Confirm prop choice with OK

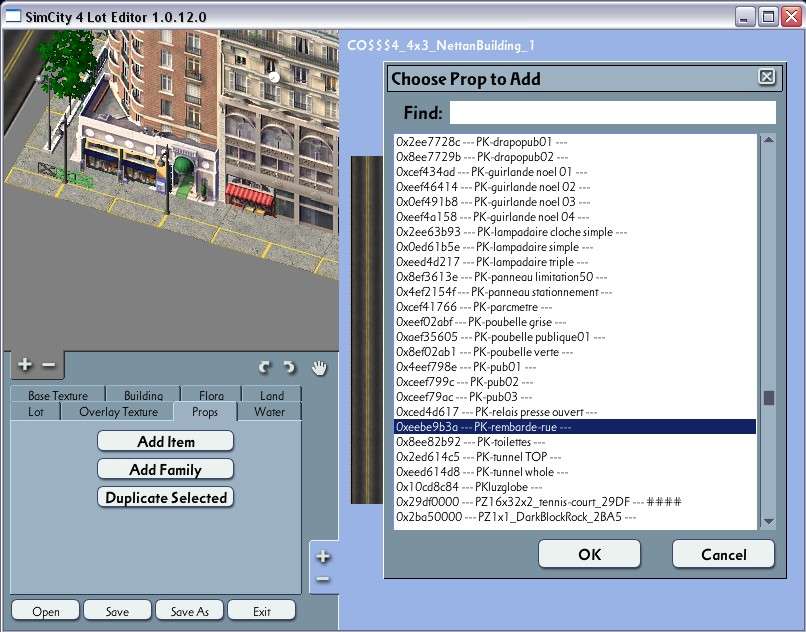tap(589, 554)
